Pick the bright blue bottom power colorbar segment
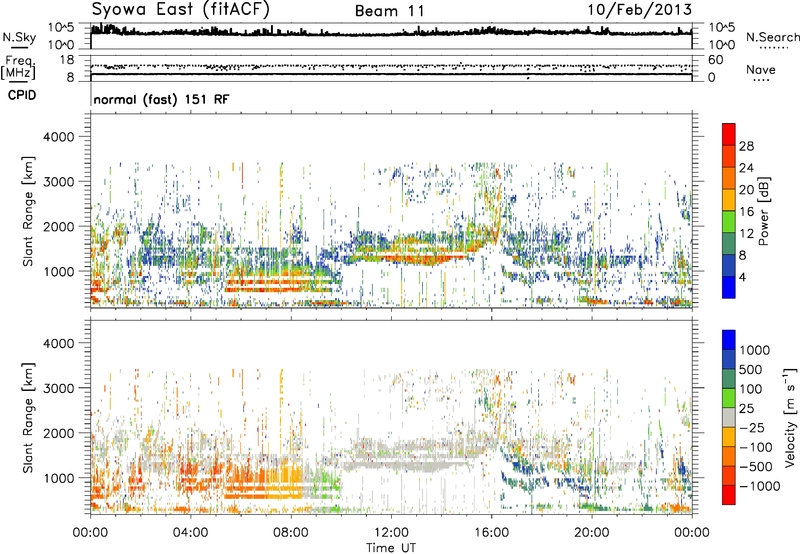The width and height of the screenshot is (800, 554). 729,287
